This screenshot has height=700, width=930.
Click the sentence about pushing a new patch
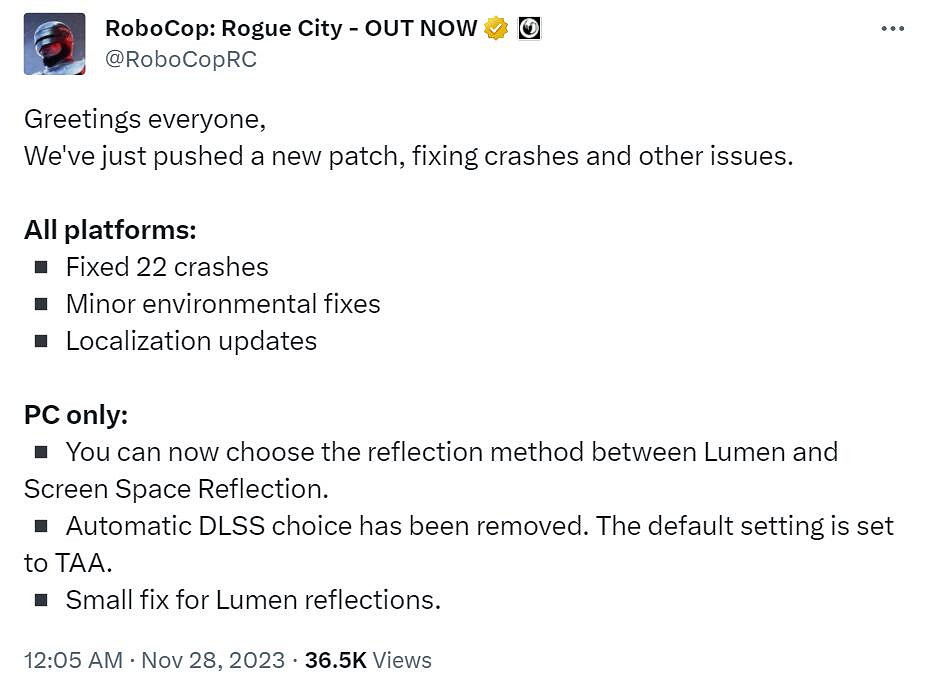[x=408, y=156]
